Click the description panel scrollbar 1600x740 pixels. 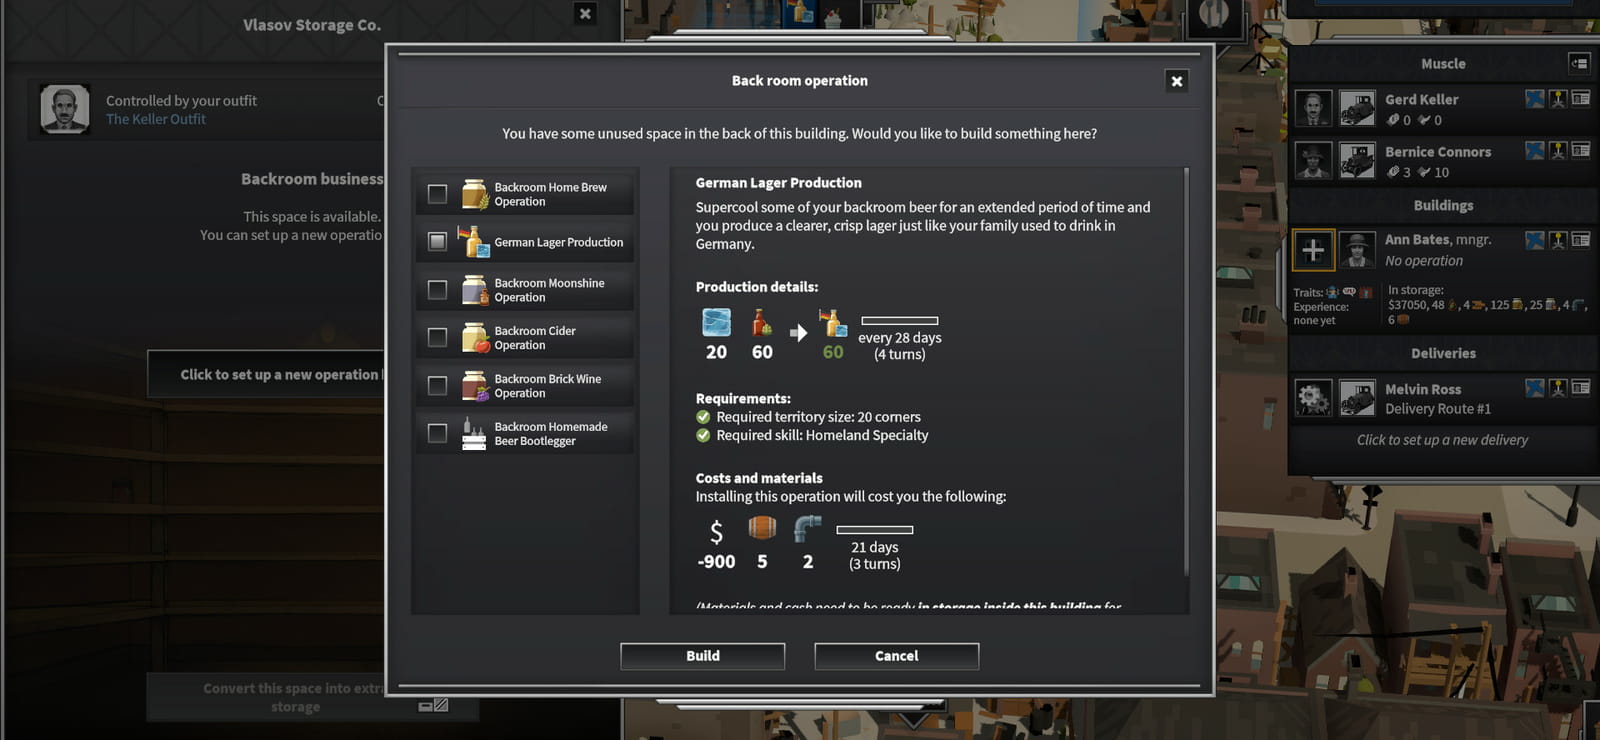coord(1186,372)
